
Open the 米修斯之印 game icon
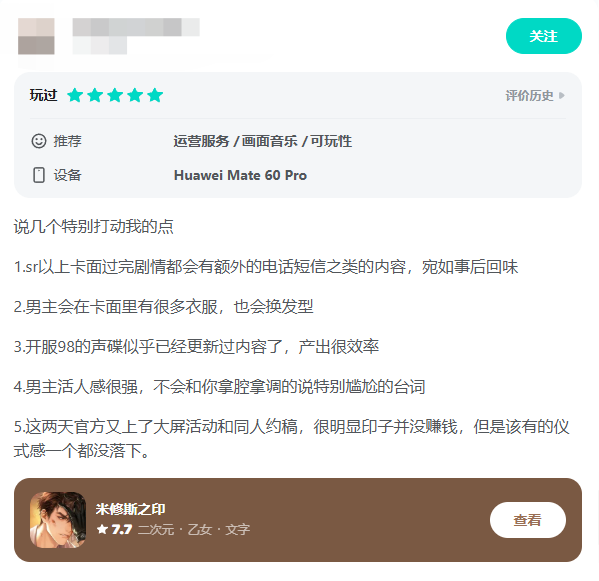click(x=58, y=520)
